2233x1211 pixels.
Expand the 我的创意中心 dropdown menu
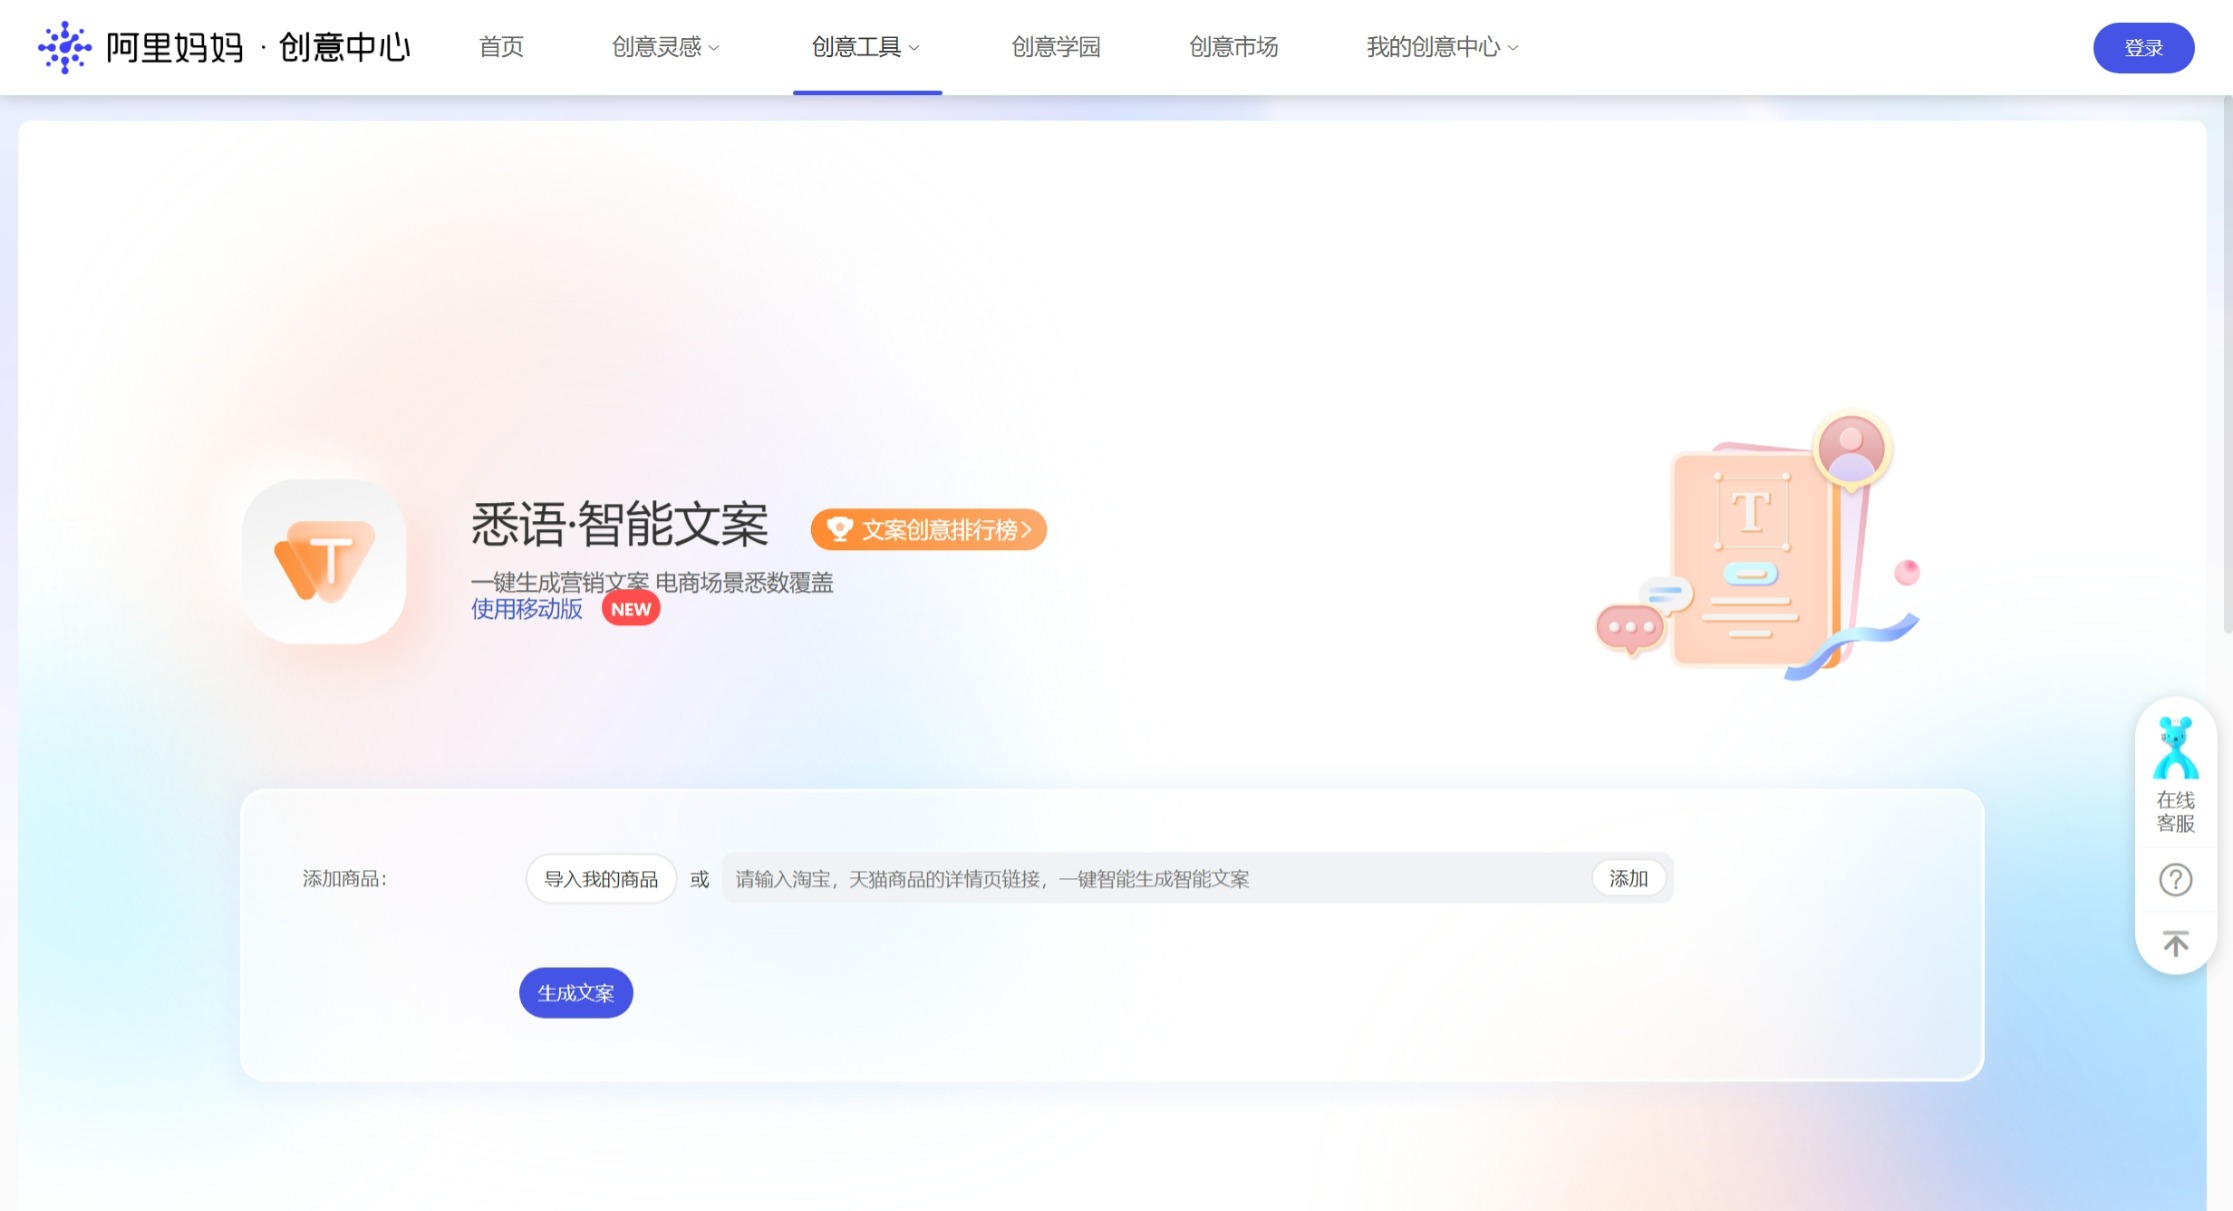(1442, 47)
